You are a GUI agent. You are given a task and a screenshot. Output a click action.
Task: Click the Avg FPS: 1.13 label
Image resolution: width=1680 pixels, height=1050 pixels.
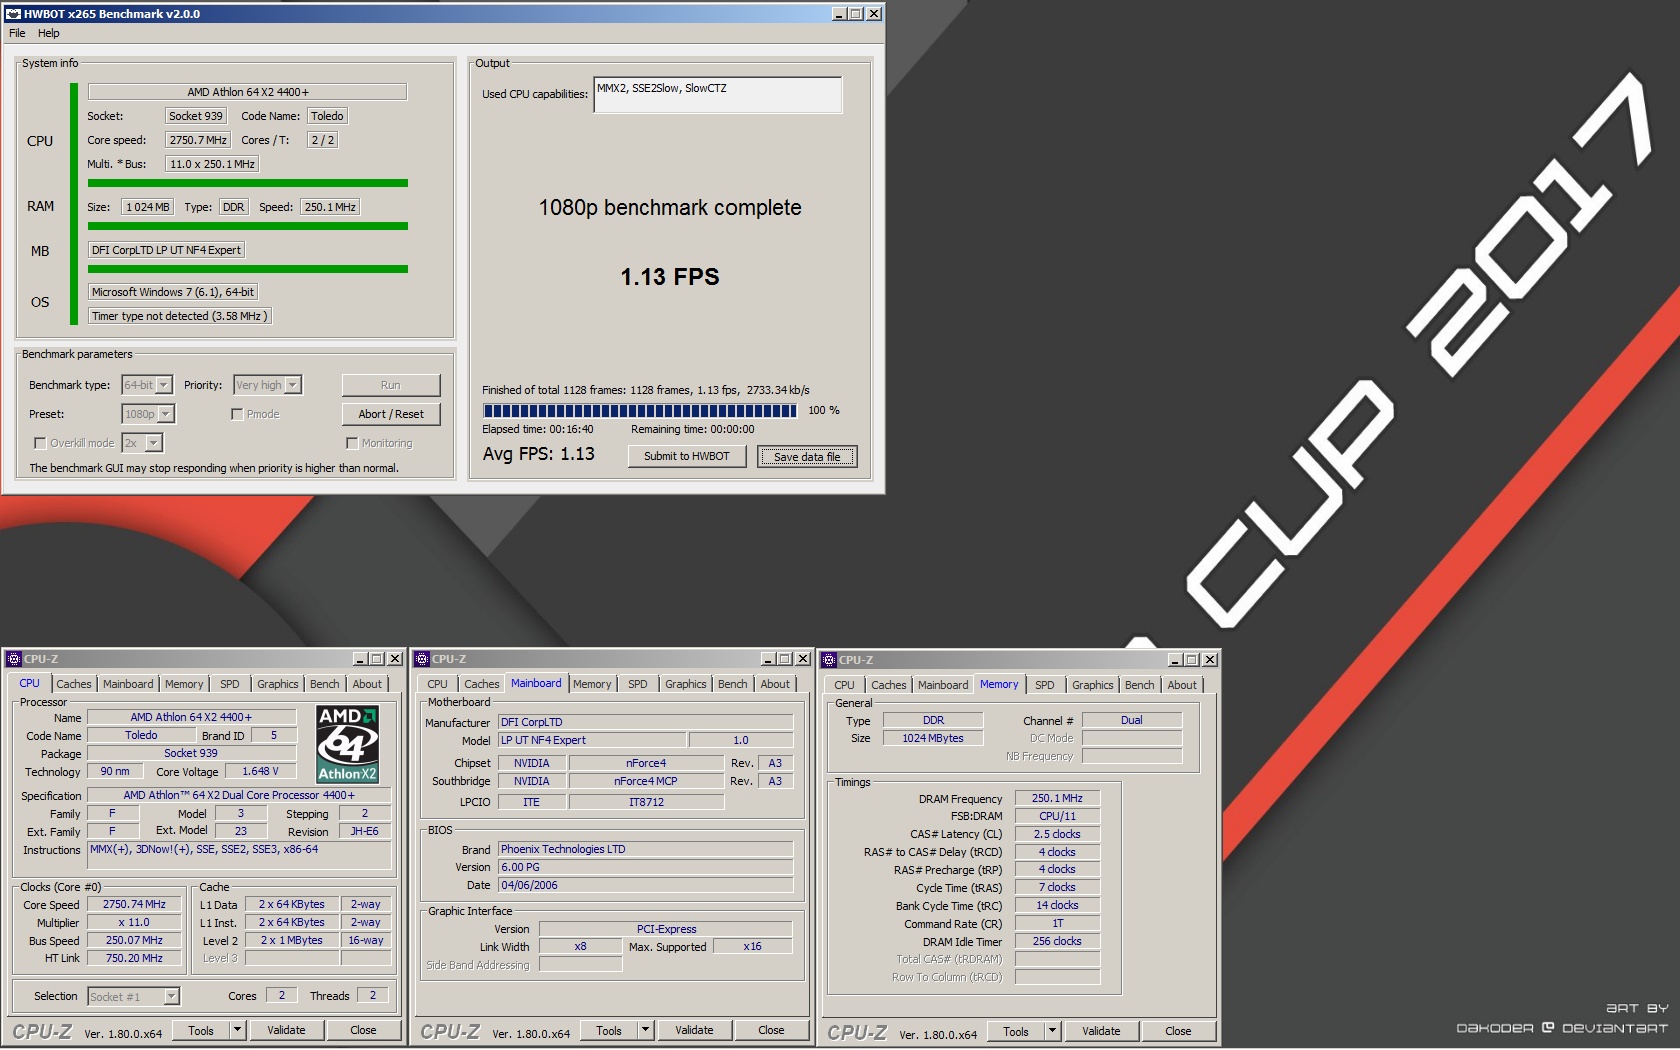(538, 454)
